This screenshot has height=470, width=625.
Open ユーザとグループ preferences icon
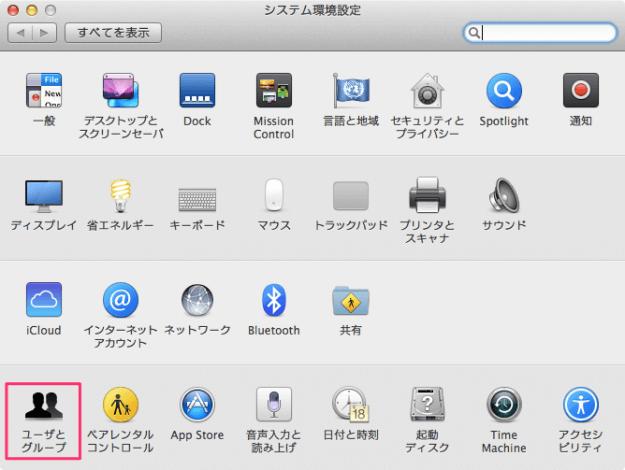tap(44, 405)
